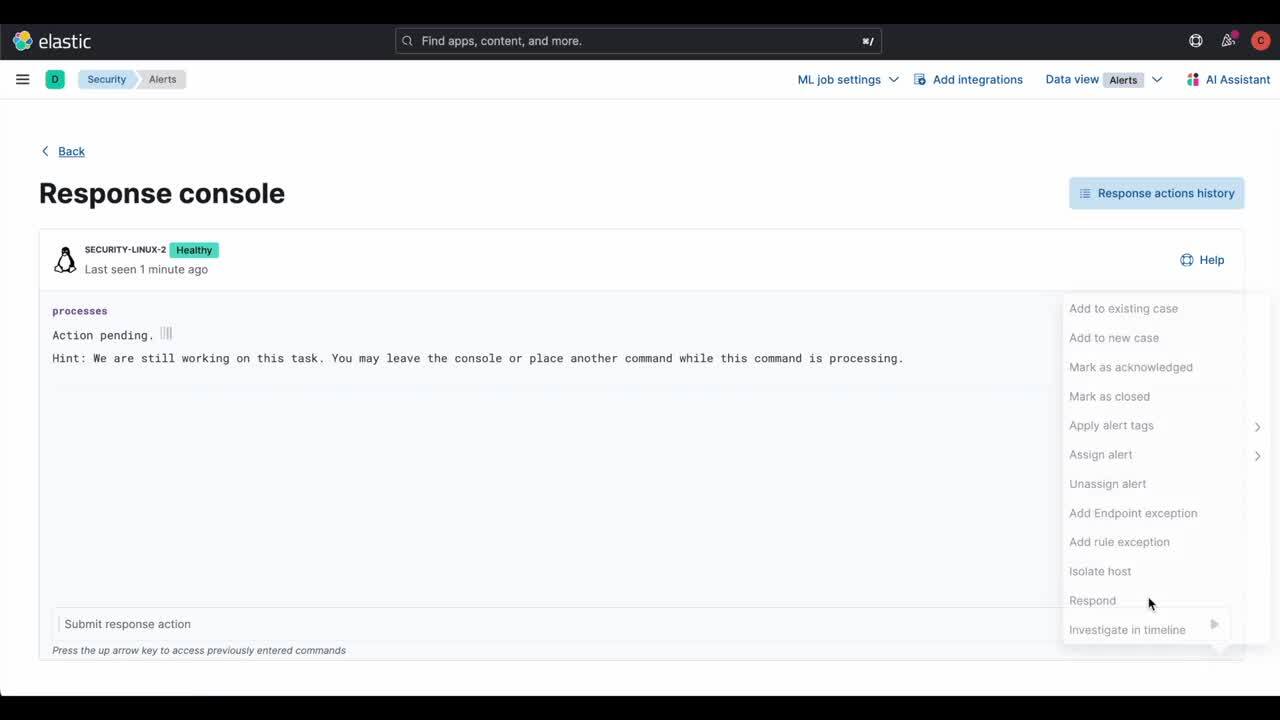This screenshot has width=1280, height=720.
Task: Click the search magnifier icon
Action: [407, 41]
